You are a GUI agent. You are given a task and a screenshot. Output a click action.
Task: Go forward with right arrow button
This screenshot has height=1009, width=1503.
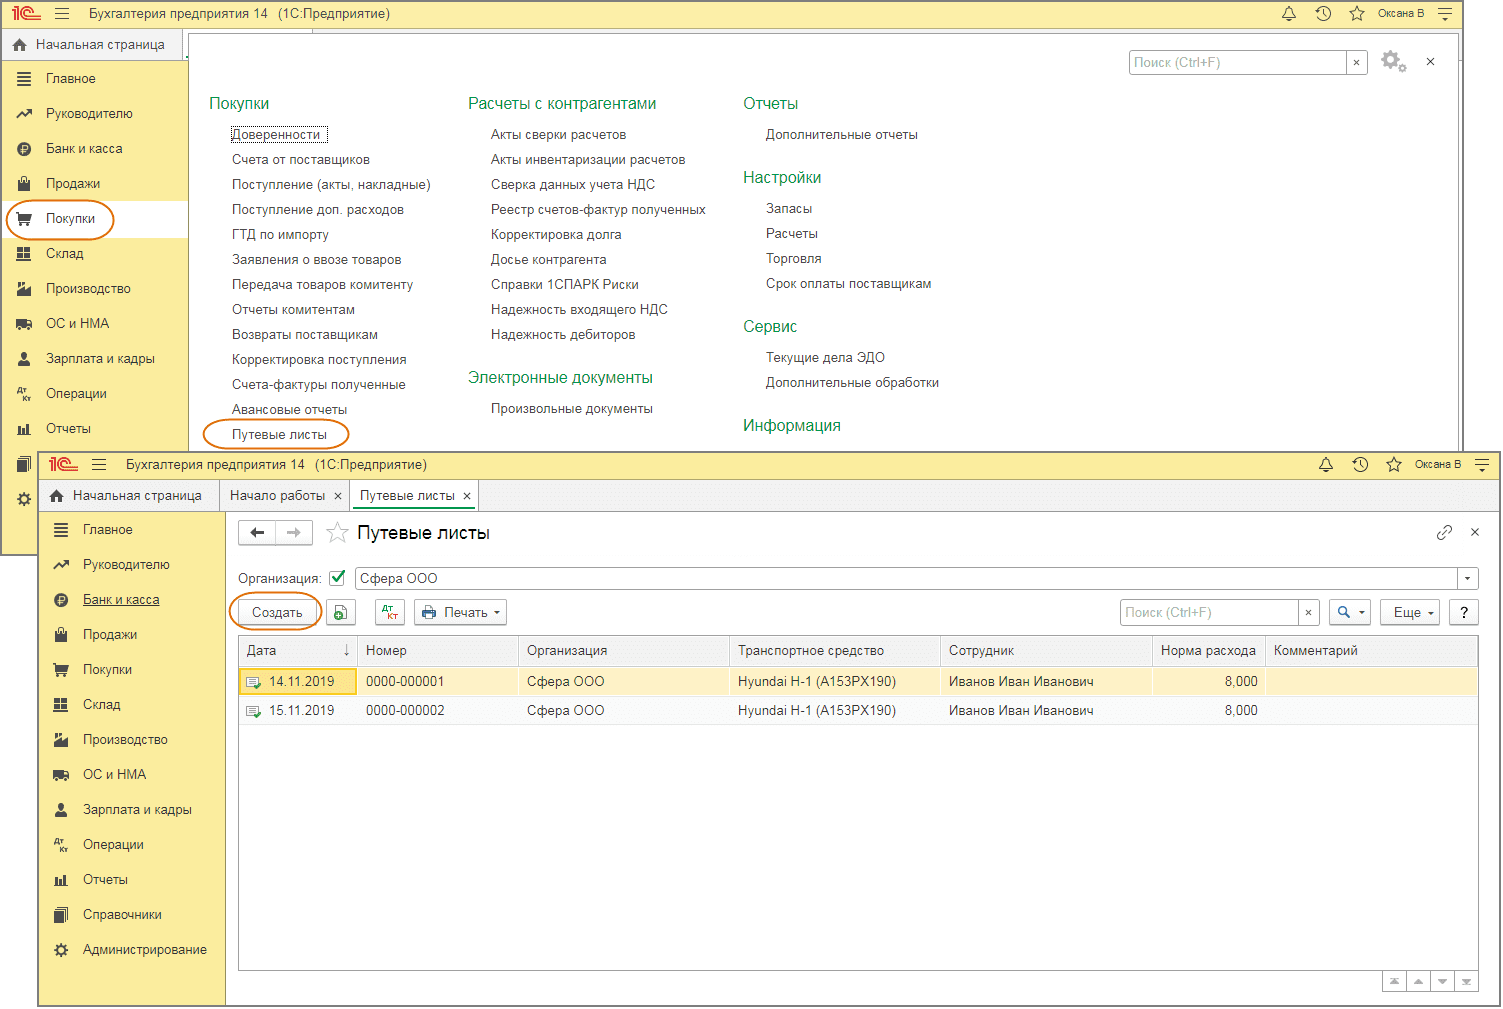point(294,533)
